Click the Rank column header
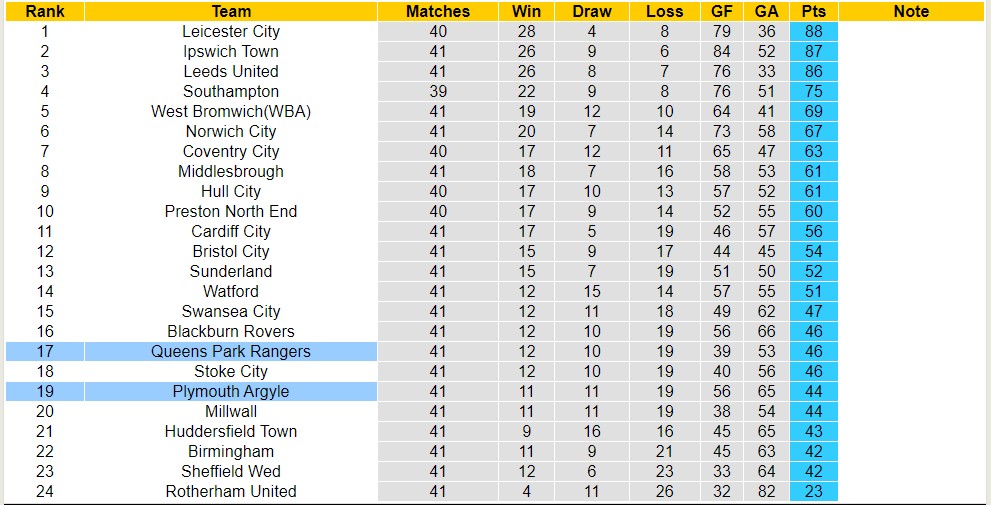 [45, 12]
